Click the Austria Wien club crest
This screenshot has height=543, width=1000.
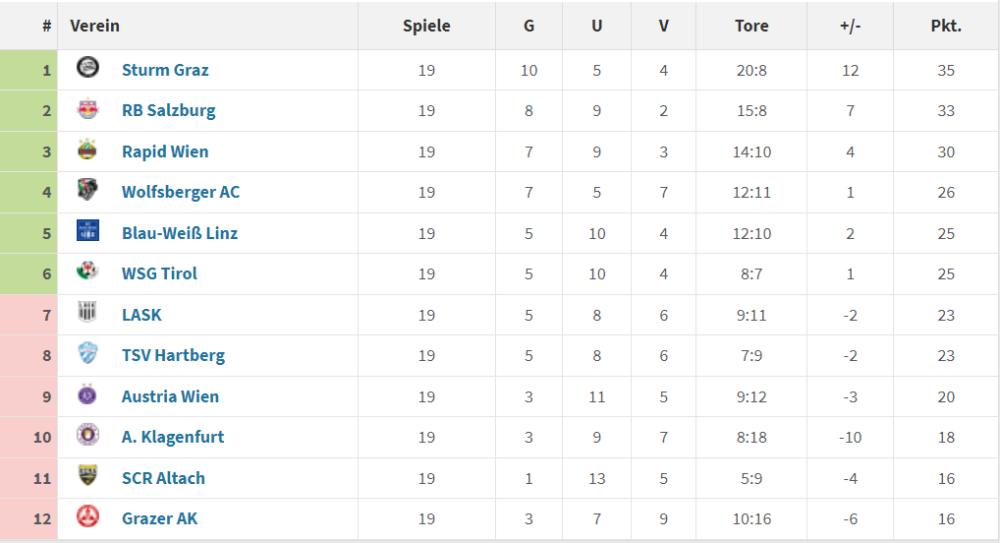88,395
